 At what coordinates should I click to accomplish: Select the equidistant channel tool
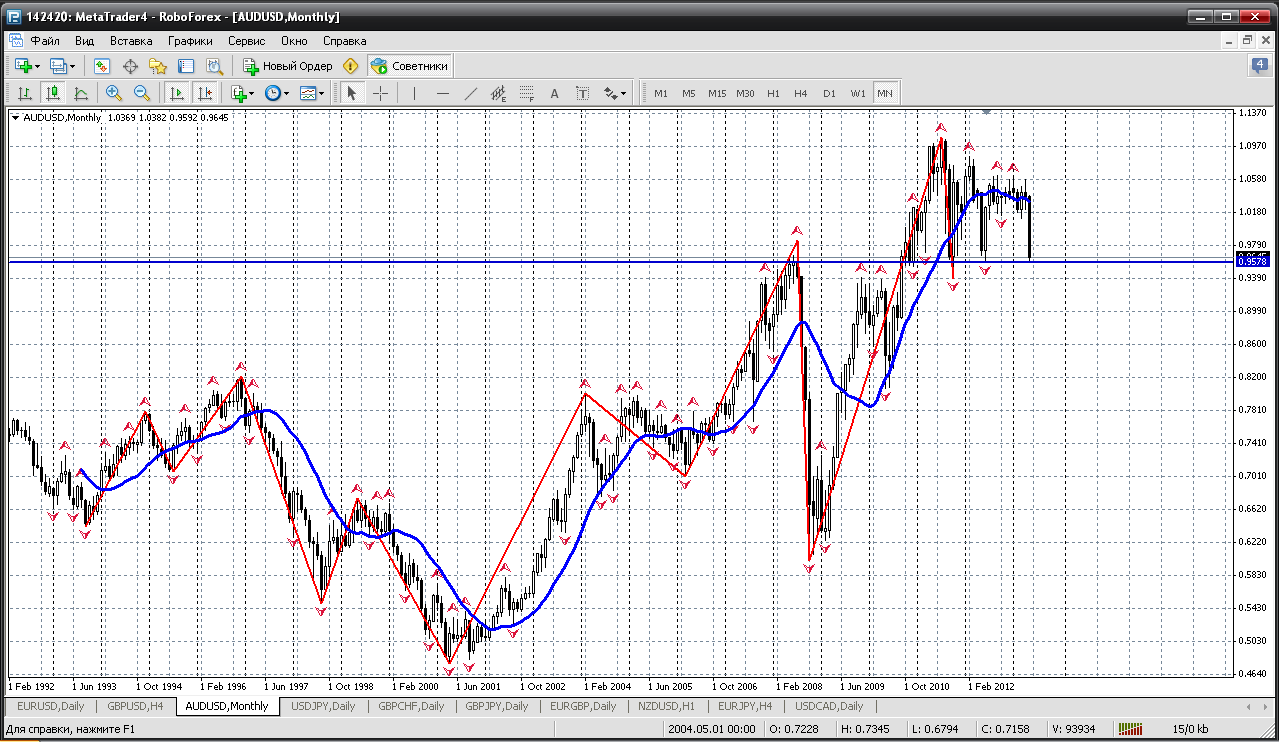pos(499,93)
